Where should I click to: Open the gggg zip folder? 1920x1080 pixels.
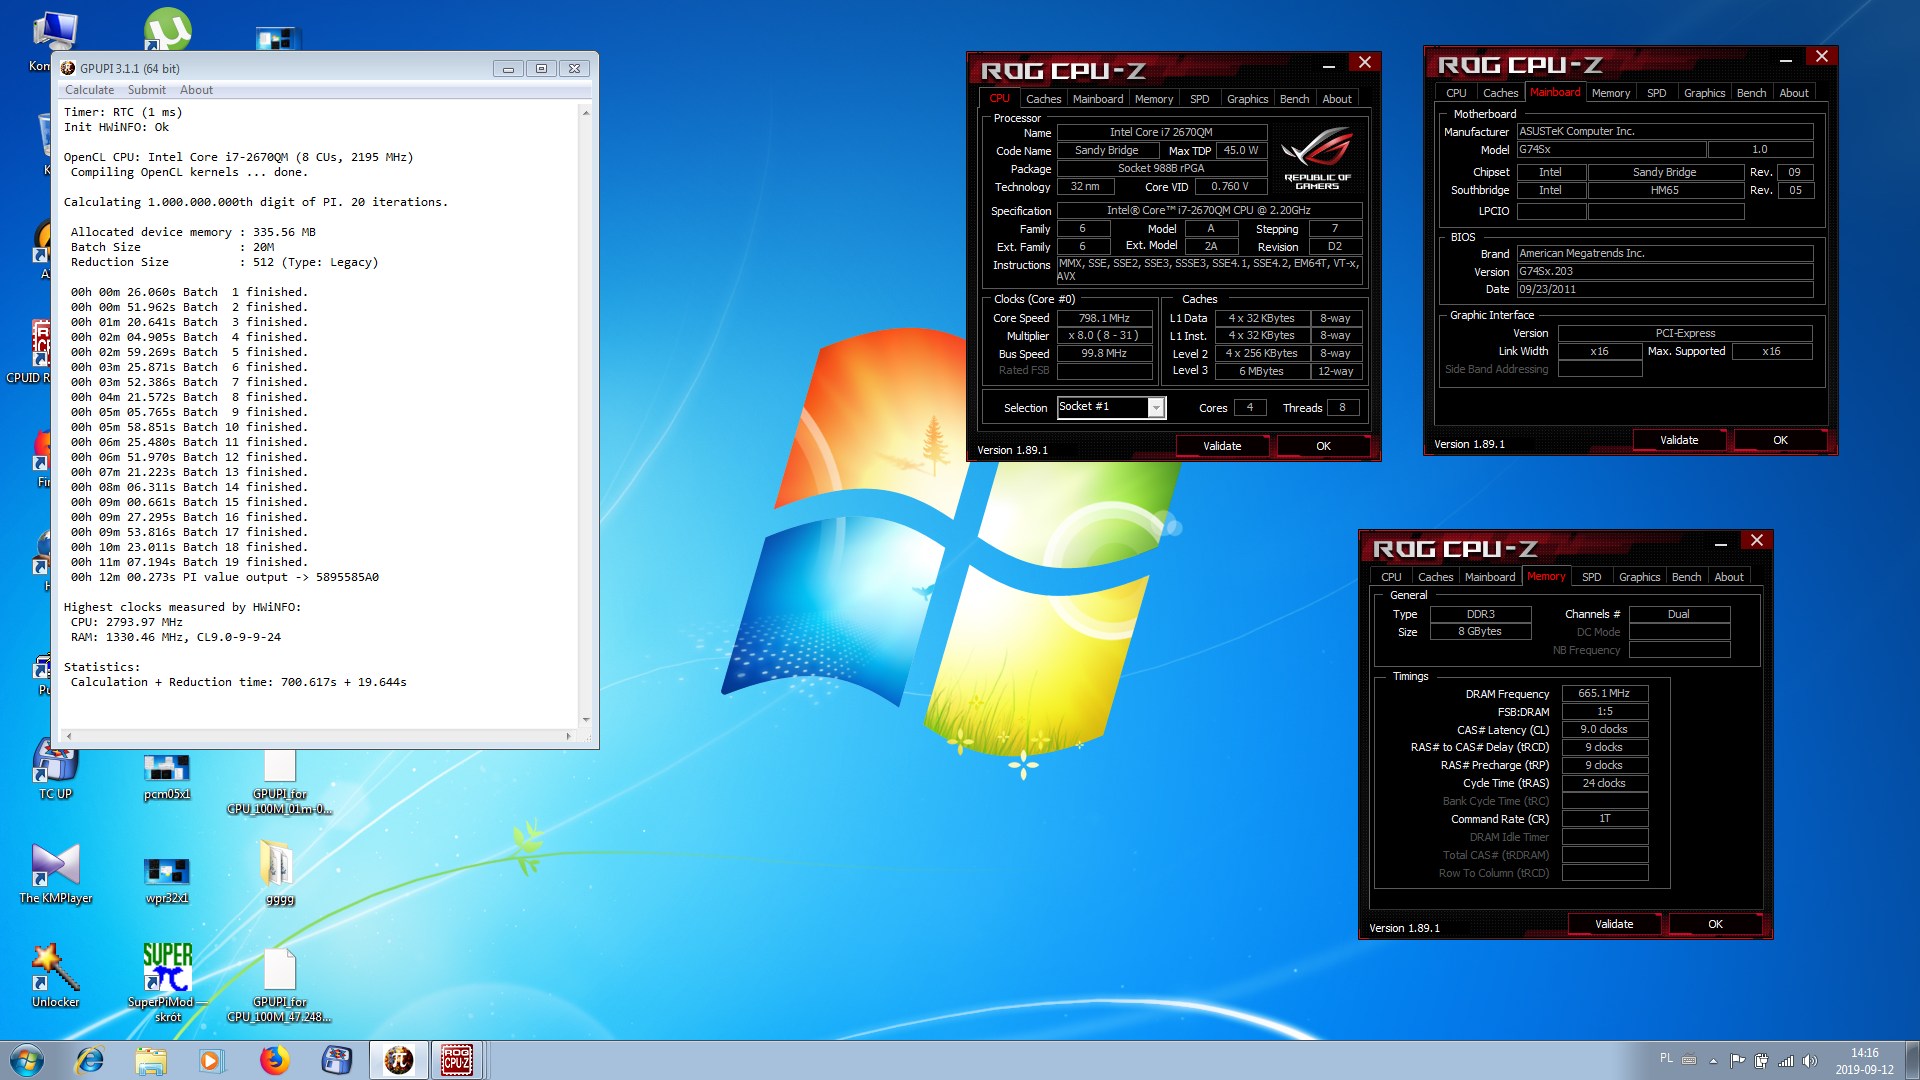279,872
